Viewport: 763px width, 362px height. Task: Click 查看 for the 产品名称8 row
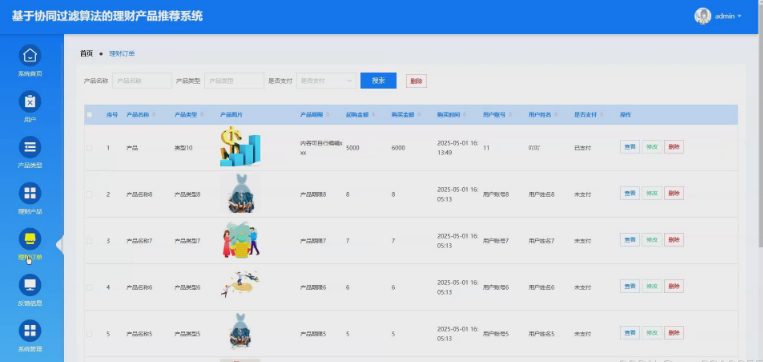click(x=630, y=193)
